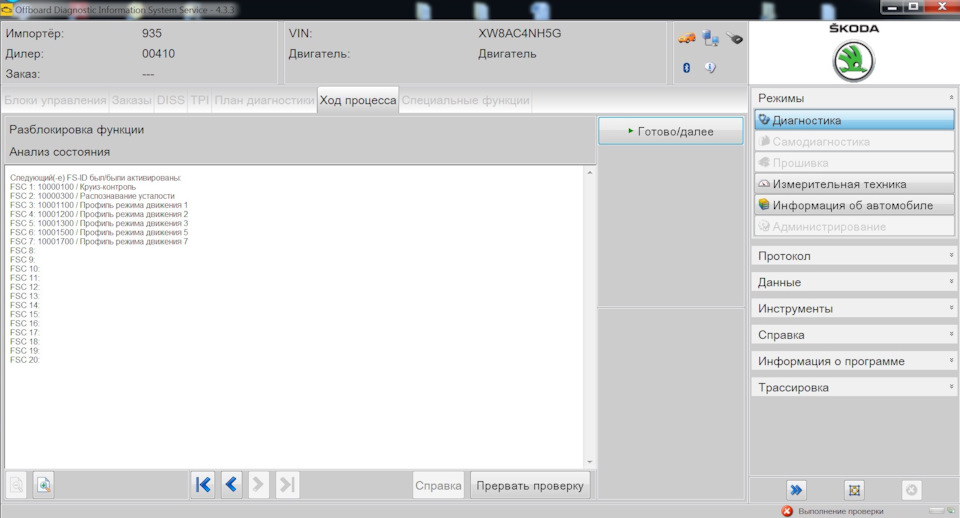
Task: Click the grayed stop circle icon
Action: coord(912,490)
